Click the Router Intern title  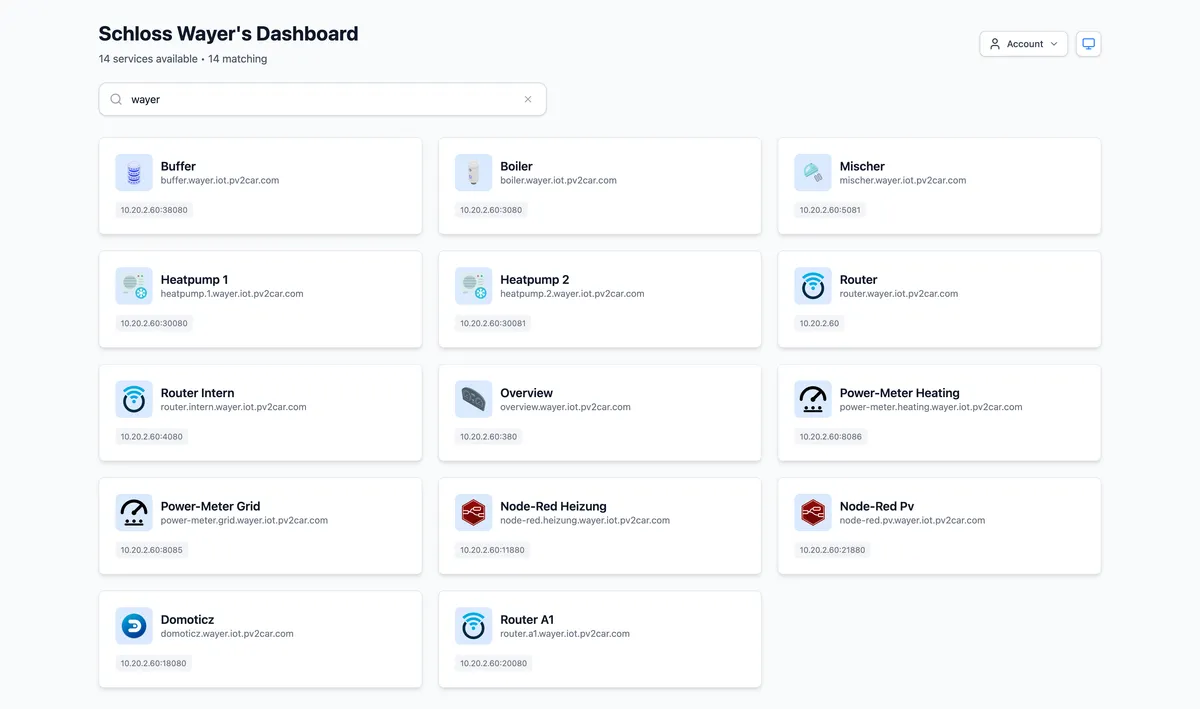(x=198, y=392)
